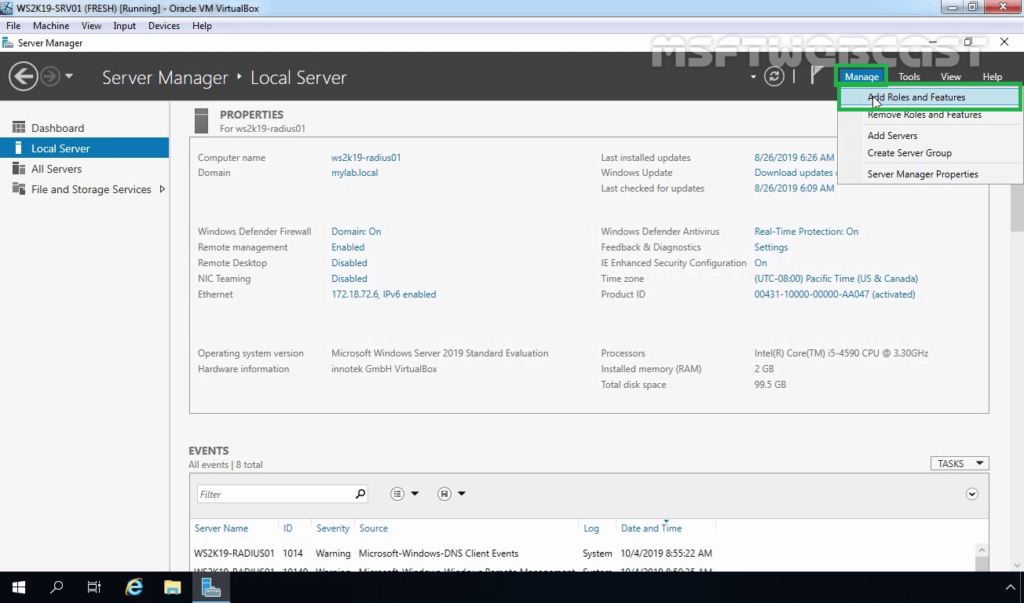Image resolution: width=1024 pixels, height=603 pixels.
Task: Open Task View on taskbar
Action: coord(94,587)
